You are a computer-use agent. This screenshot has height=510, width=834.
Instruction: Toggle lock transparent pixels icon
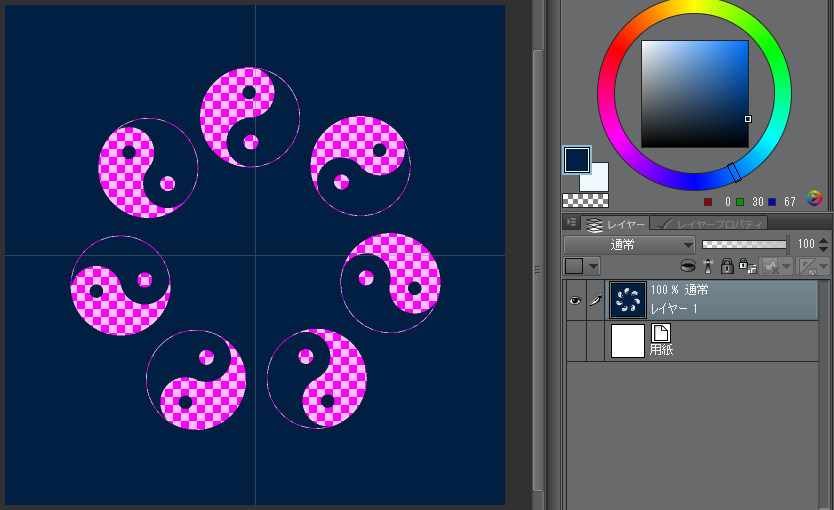[x=747, y=265]
